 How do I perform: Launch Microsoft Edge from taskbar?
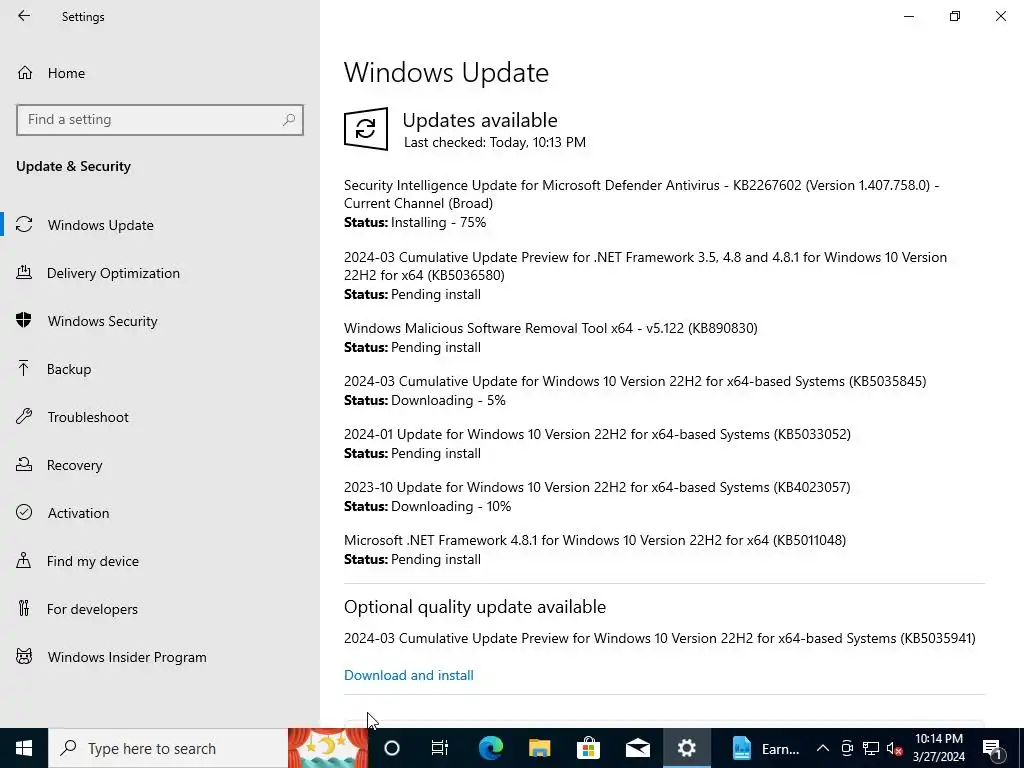[x=490, y=748]
